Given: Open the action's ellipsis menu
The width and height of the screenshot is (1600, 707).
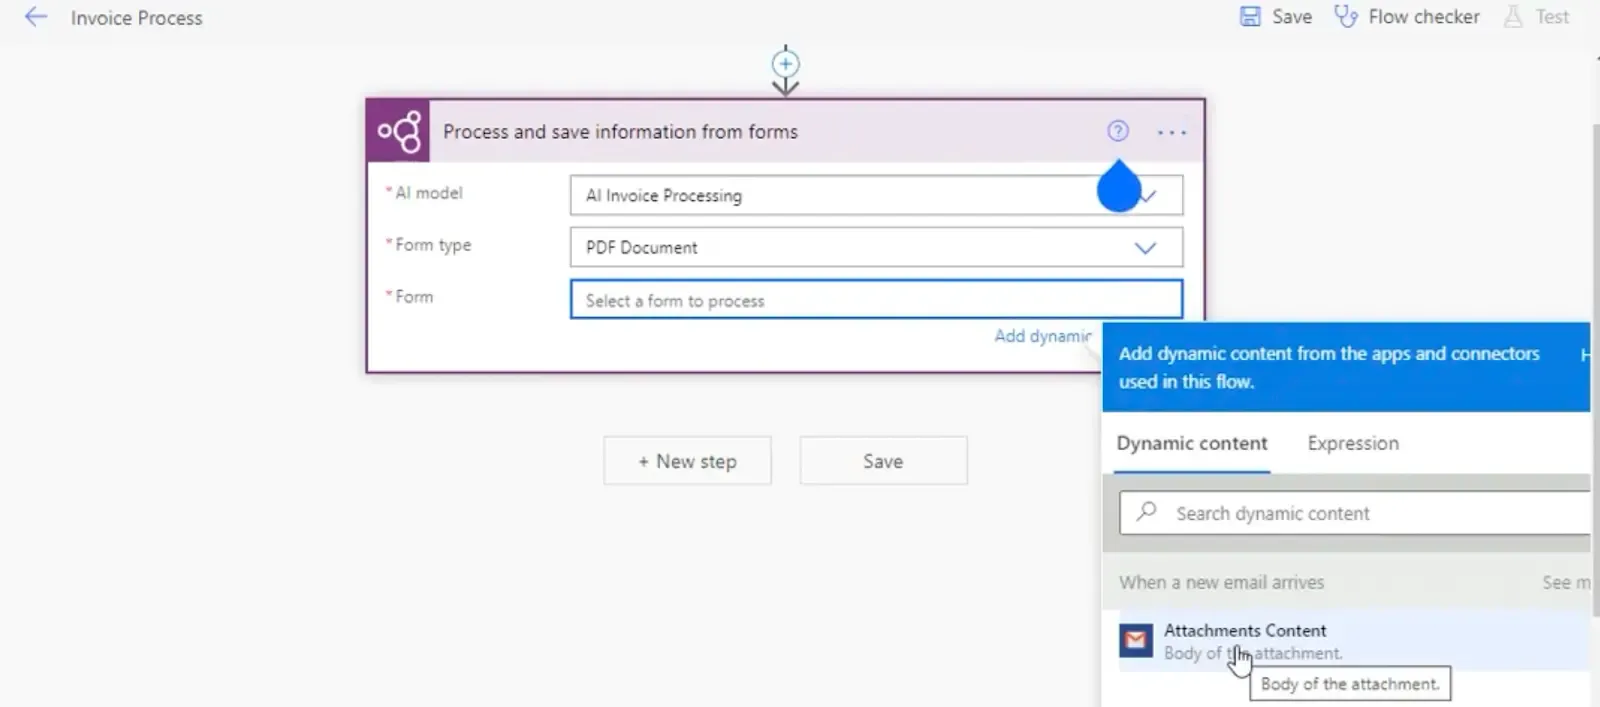Looking at the screenshot, I should (x=1171, y=132).
